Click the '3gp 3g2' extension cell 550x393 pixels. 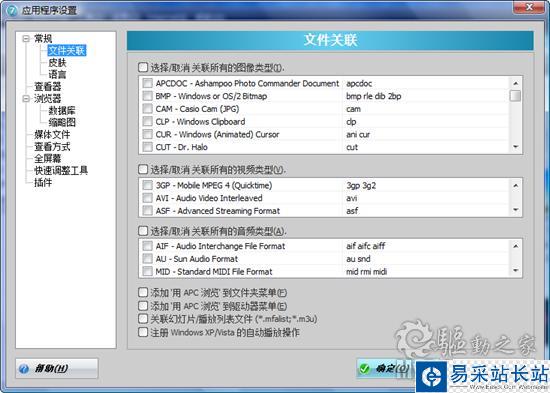pyautogui.click(x=361, y=185)
